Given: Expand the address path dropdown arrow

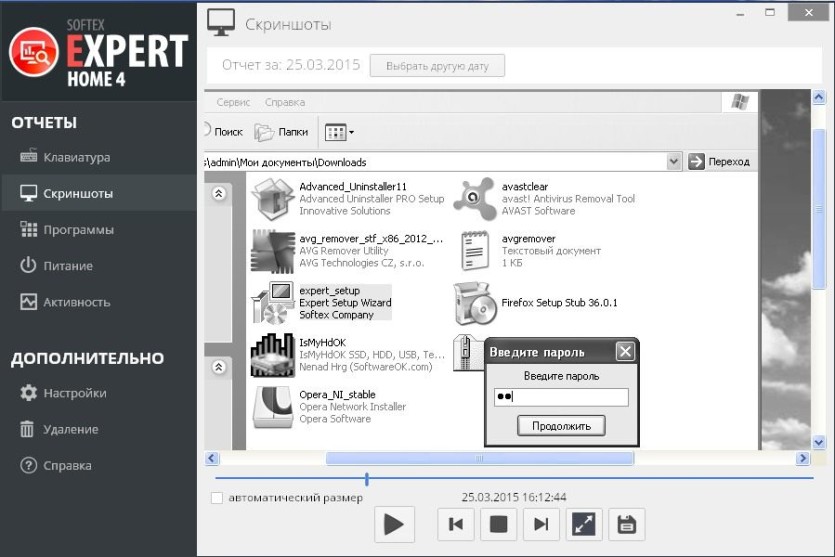Looking at the screenshot, I should 674,161.
